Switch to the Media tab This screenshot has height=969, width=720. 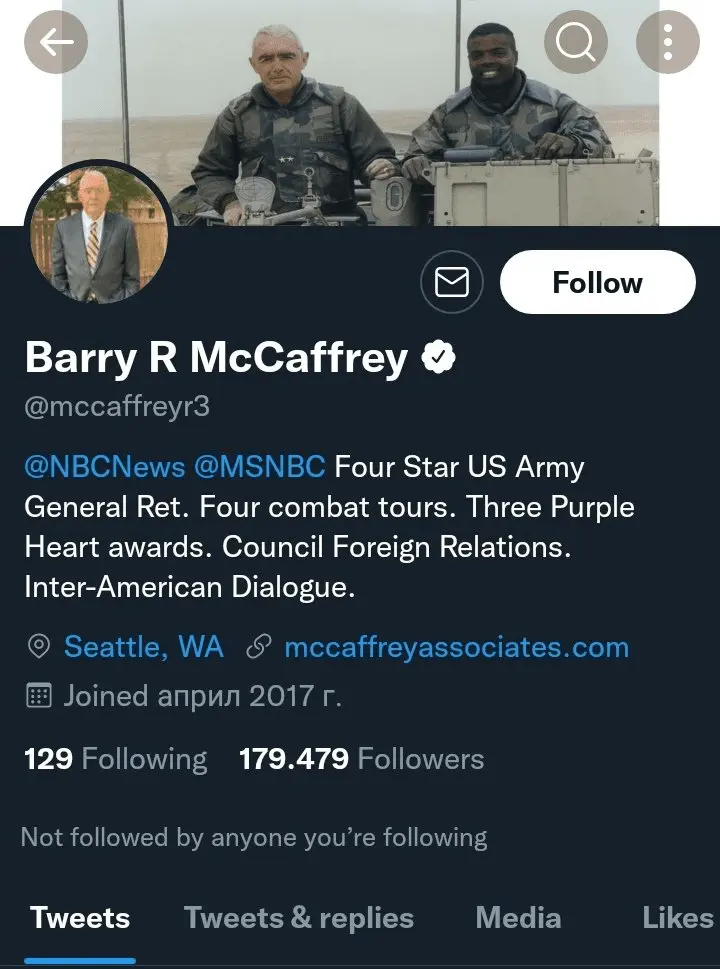click(517, 918)
